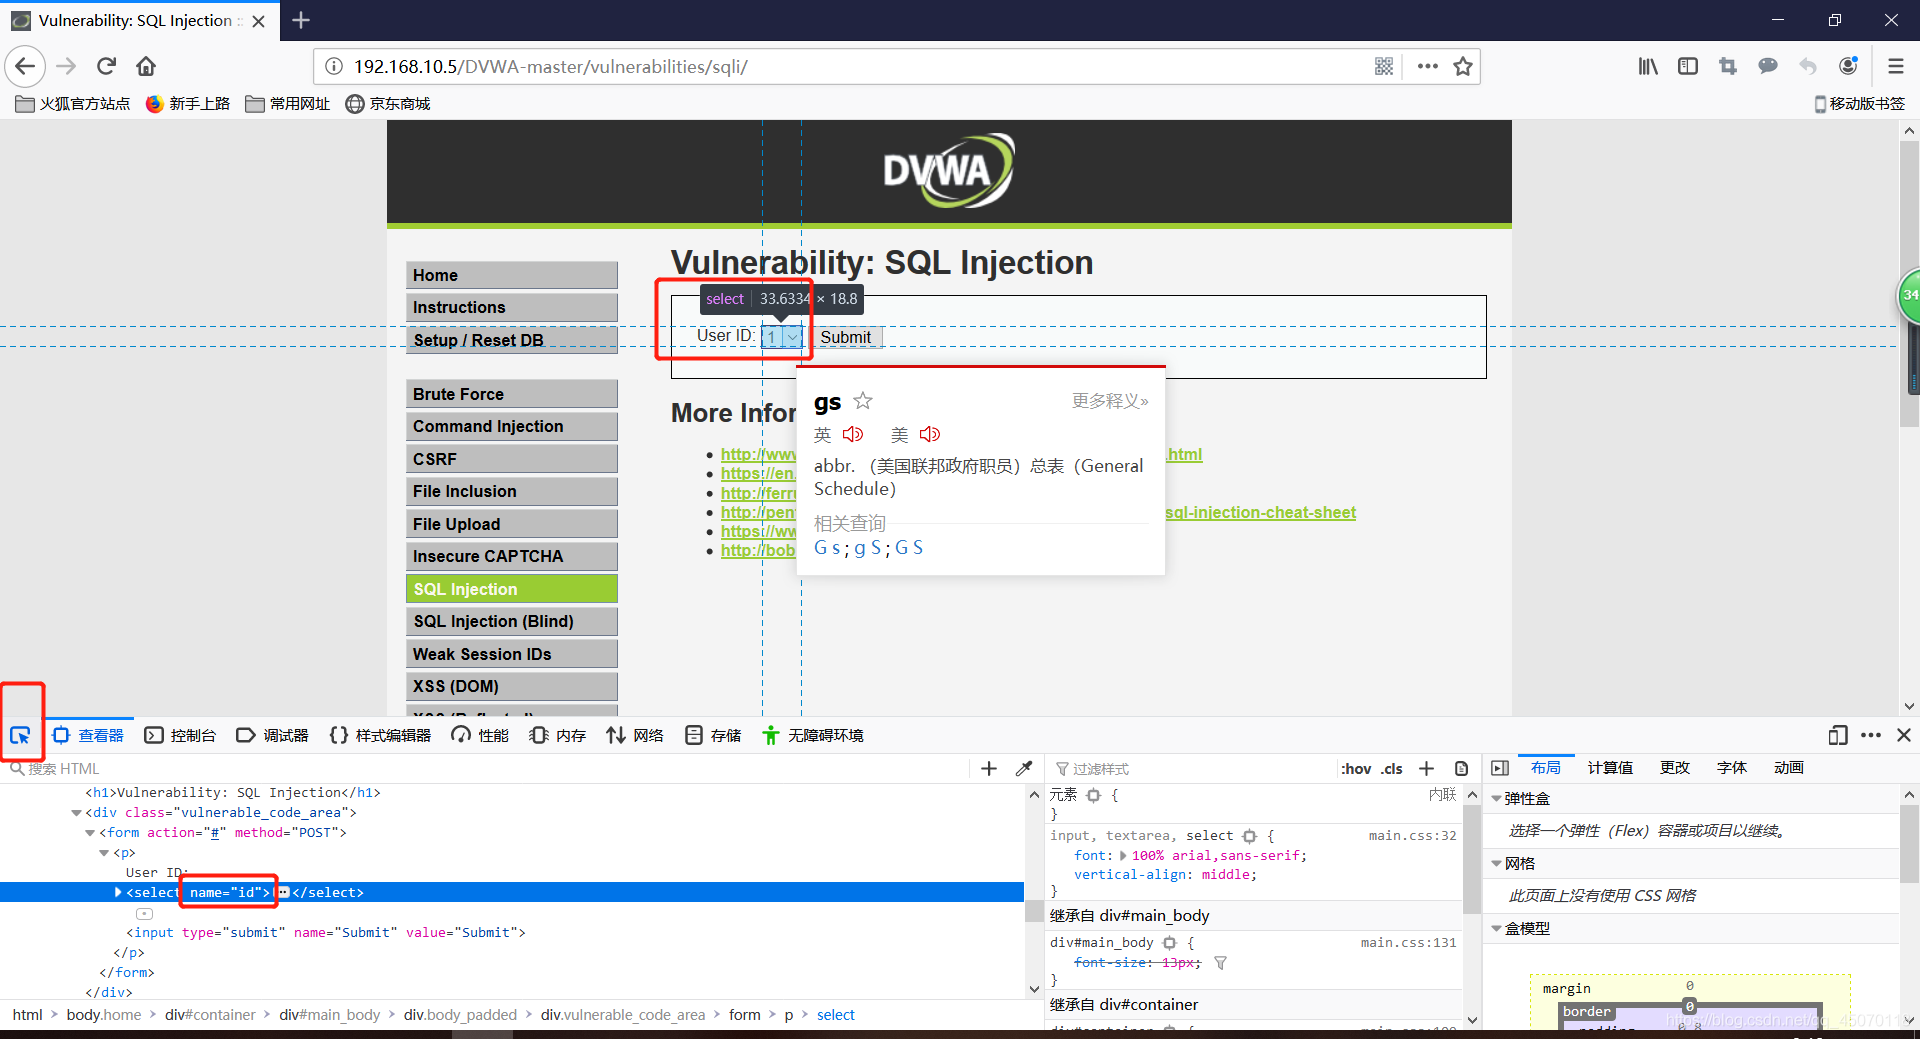Activate the element picker tool in devtools
The image size is (1920, 1039).
[20, 736]
